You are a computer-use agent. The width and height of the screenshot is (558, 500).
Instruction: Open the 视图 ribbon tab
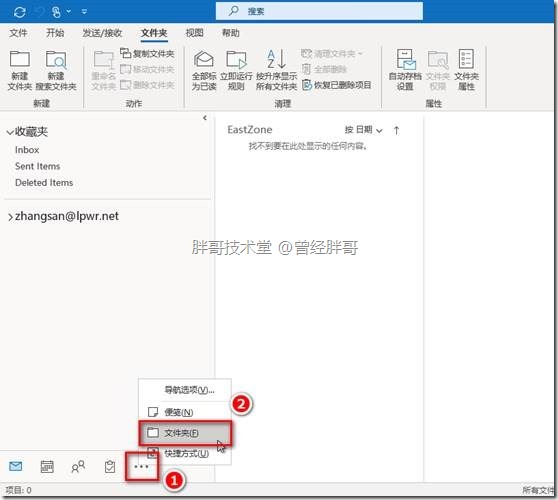[x=194, y=33]
